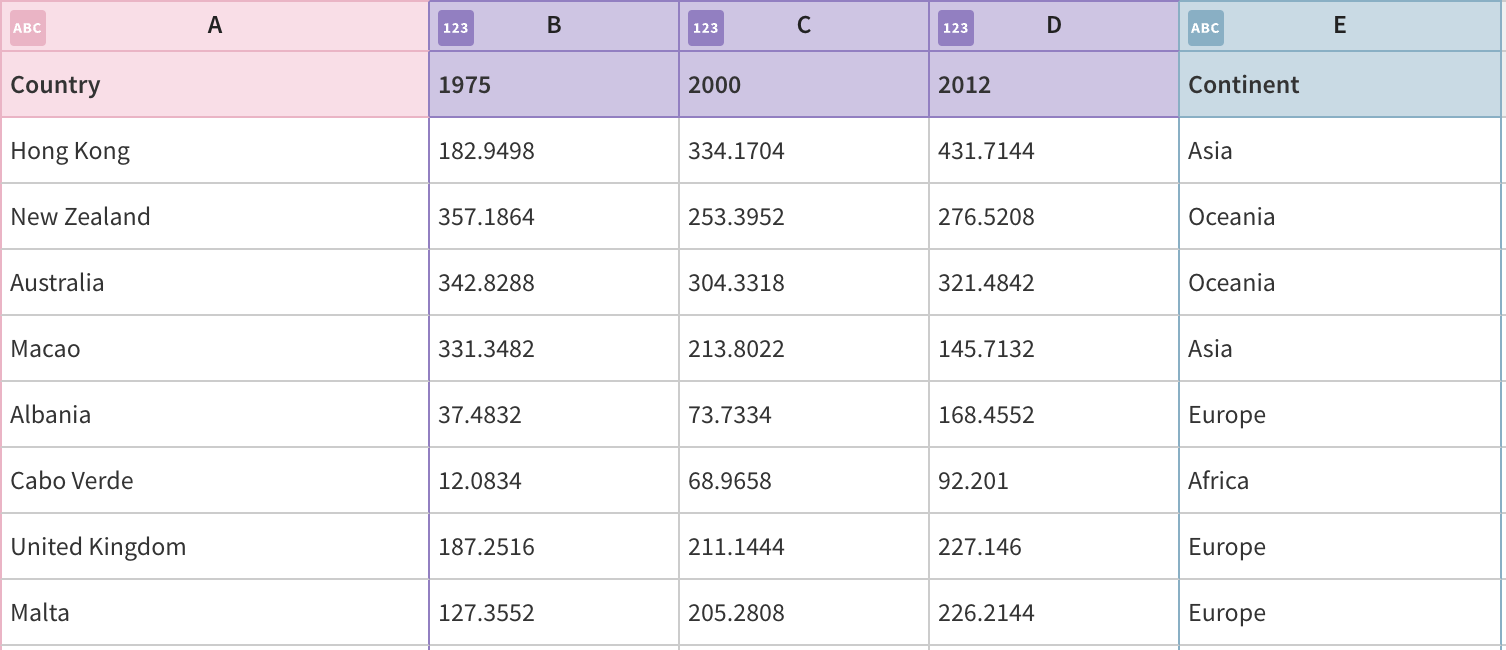Click the 123 number type icon in column D
Screen dimensions: 1506x650
click(x=956, y=28)
